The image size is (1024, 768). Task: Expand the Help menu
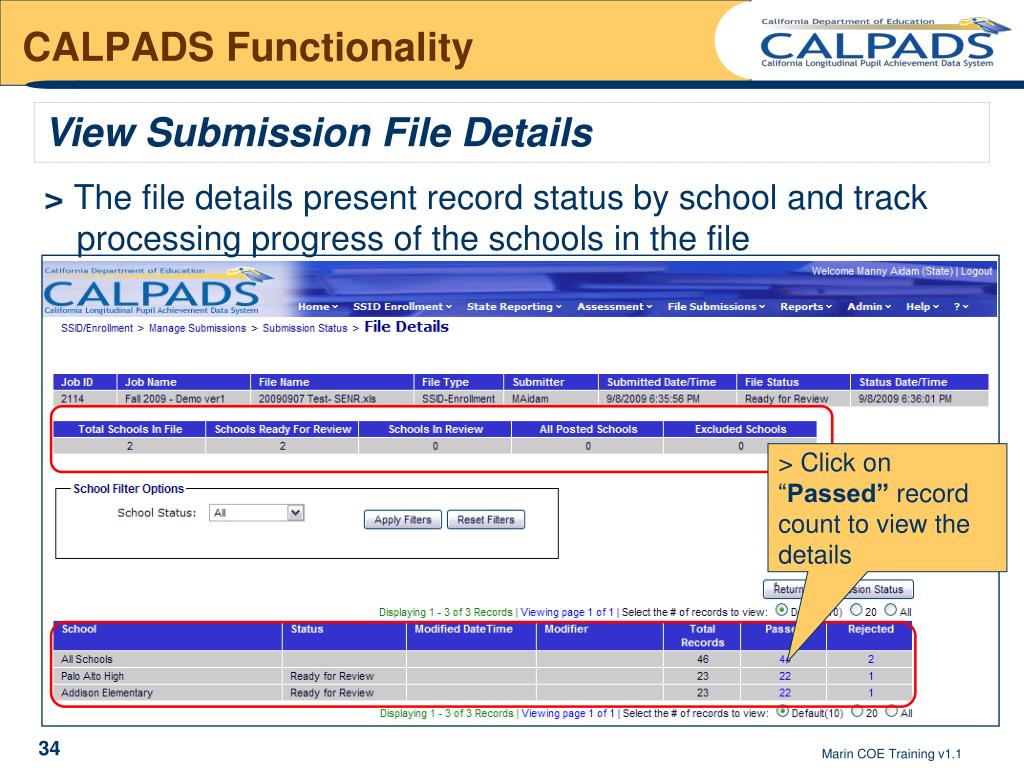point(922,306)
